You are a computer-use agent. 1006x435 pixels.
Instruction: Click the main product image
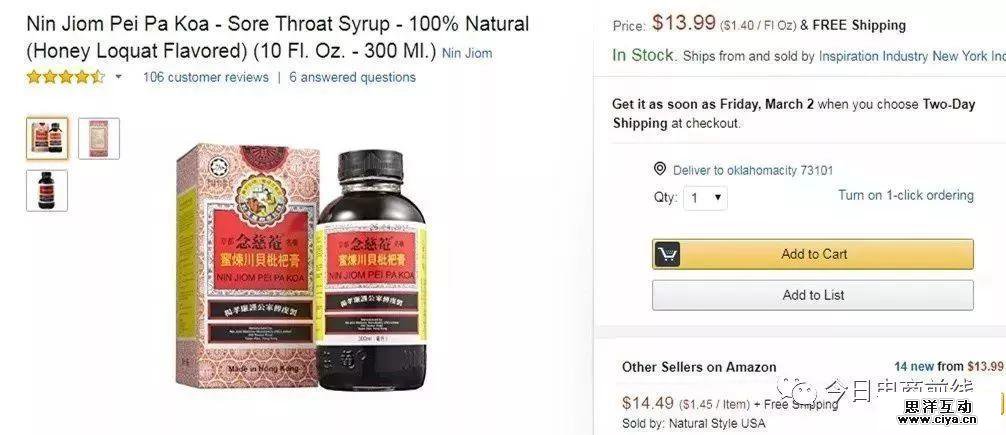pyautogui.click(x=302, y=268)
